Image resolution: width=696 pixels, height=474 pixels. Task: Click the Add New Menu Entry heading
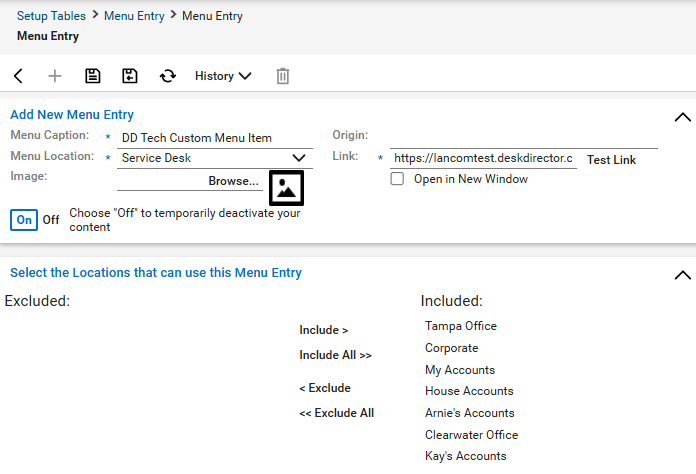[72, 115]
